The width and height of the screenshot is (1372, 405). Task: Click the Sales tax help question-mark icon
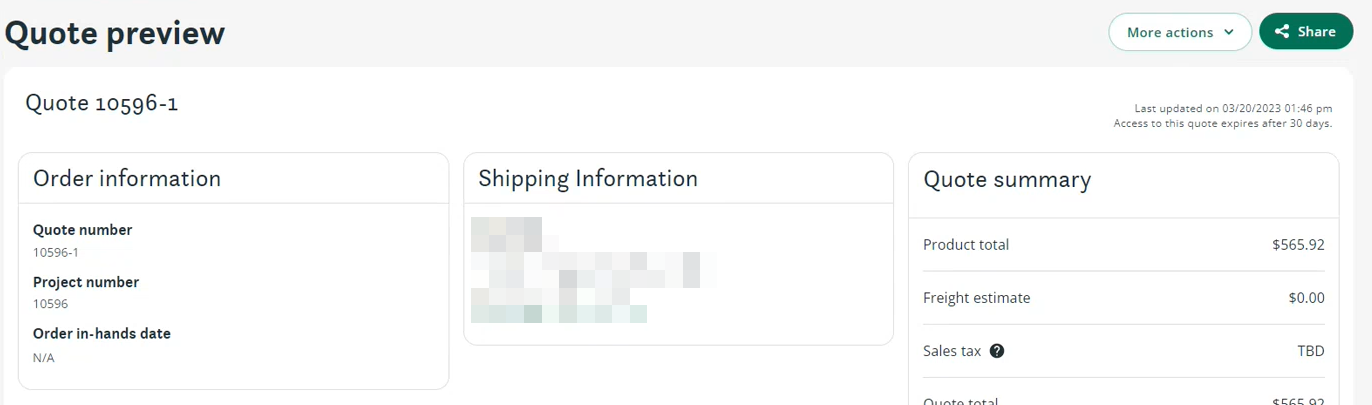point(997,351)
